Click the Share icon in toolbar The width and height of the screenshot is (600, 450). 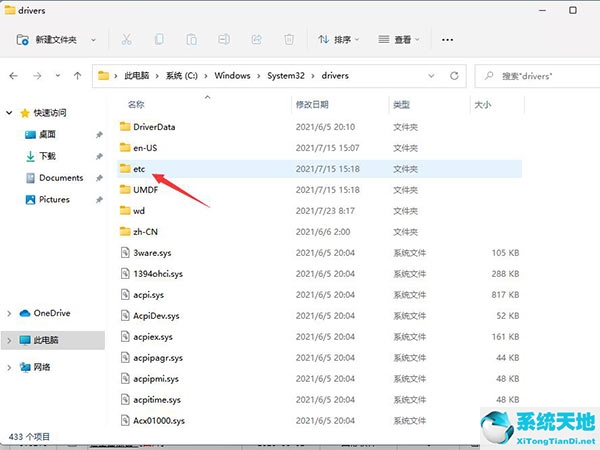pyautogui.click(x=256, y=39)
